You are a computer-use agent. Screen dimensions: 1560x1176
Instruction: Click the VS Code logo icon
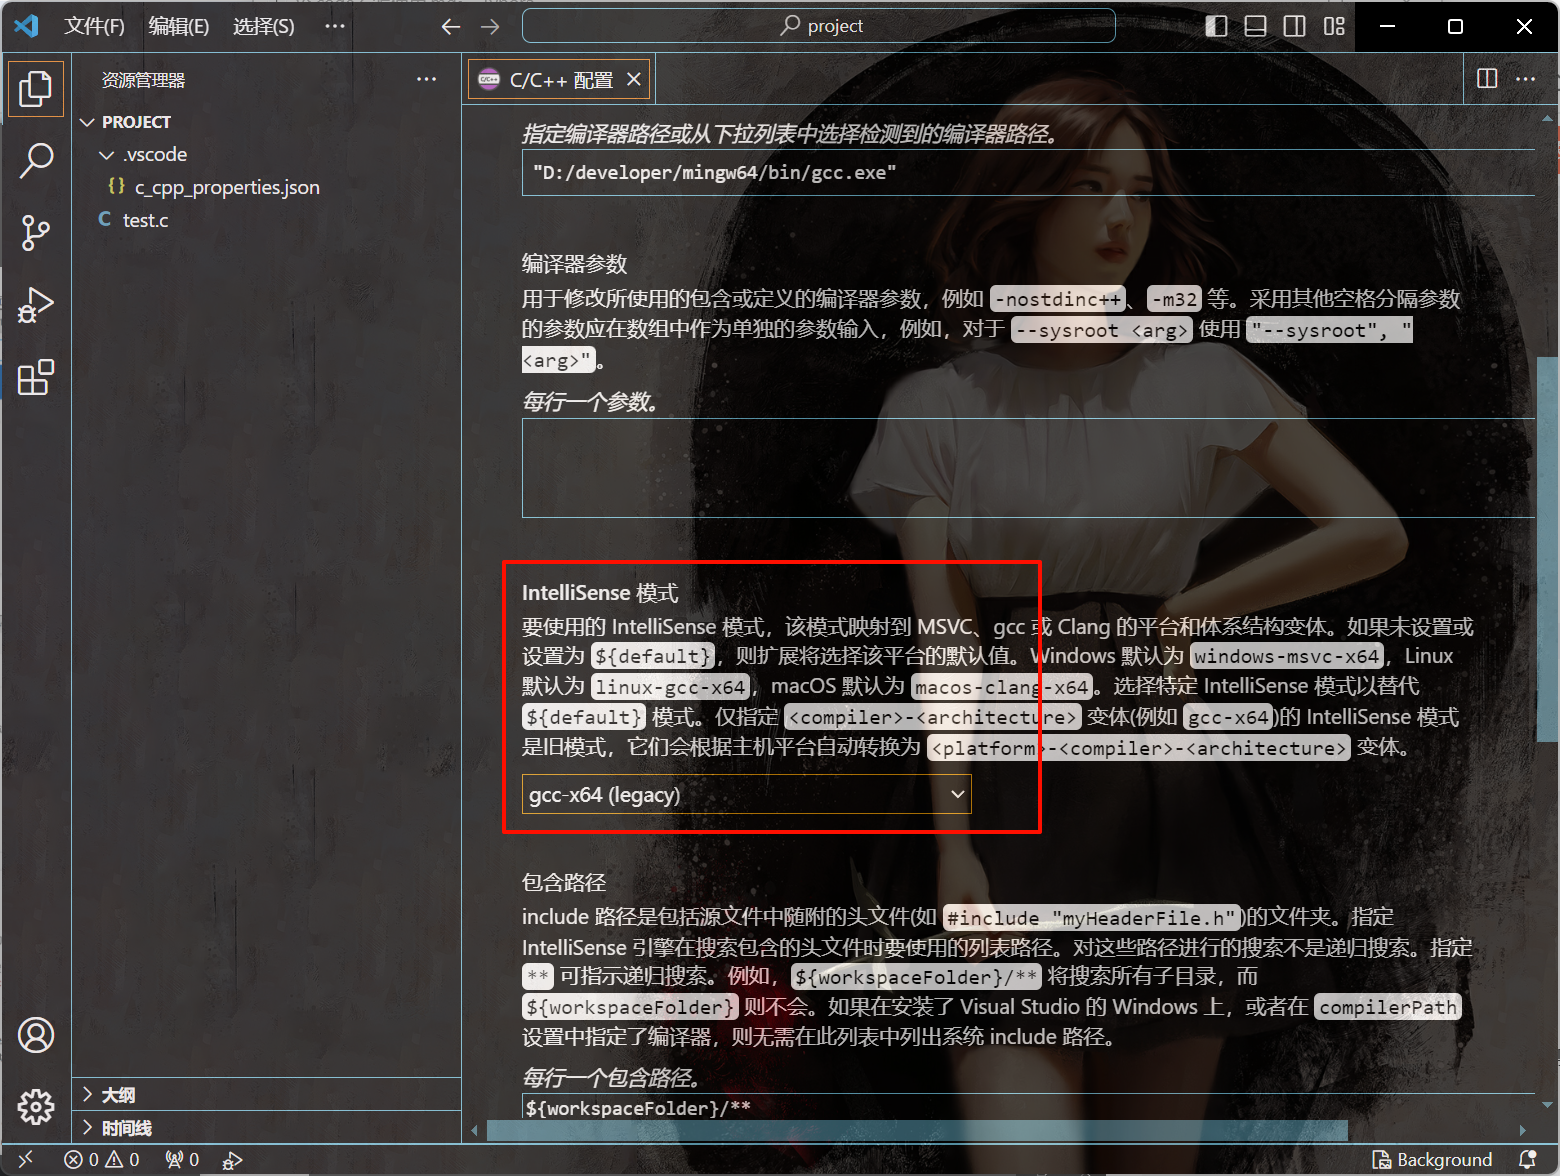click(27, 26)
